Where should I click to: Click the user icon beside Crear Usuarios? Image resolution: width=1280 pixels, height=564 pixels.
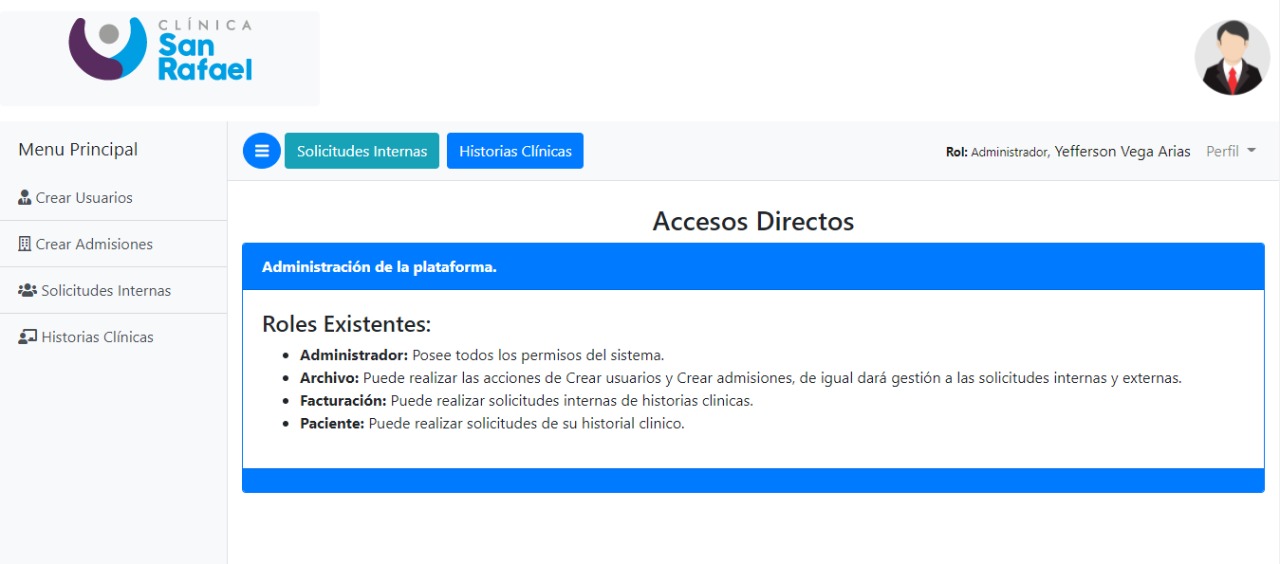(x=25, y=198)
